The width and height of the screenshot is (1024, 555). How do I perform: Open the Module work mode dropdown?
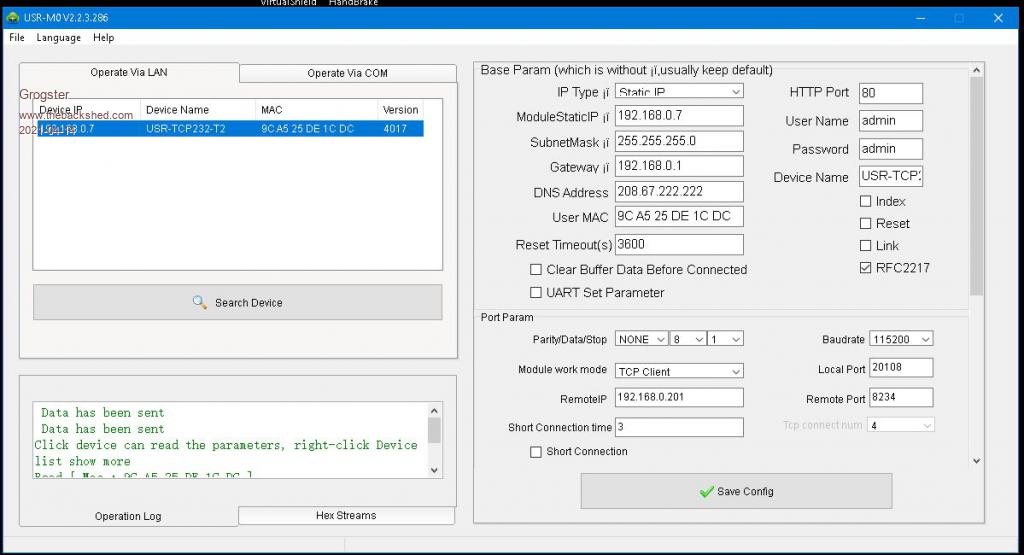coord(679,371)
